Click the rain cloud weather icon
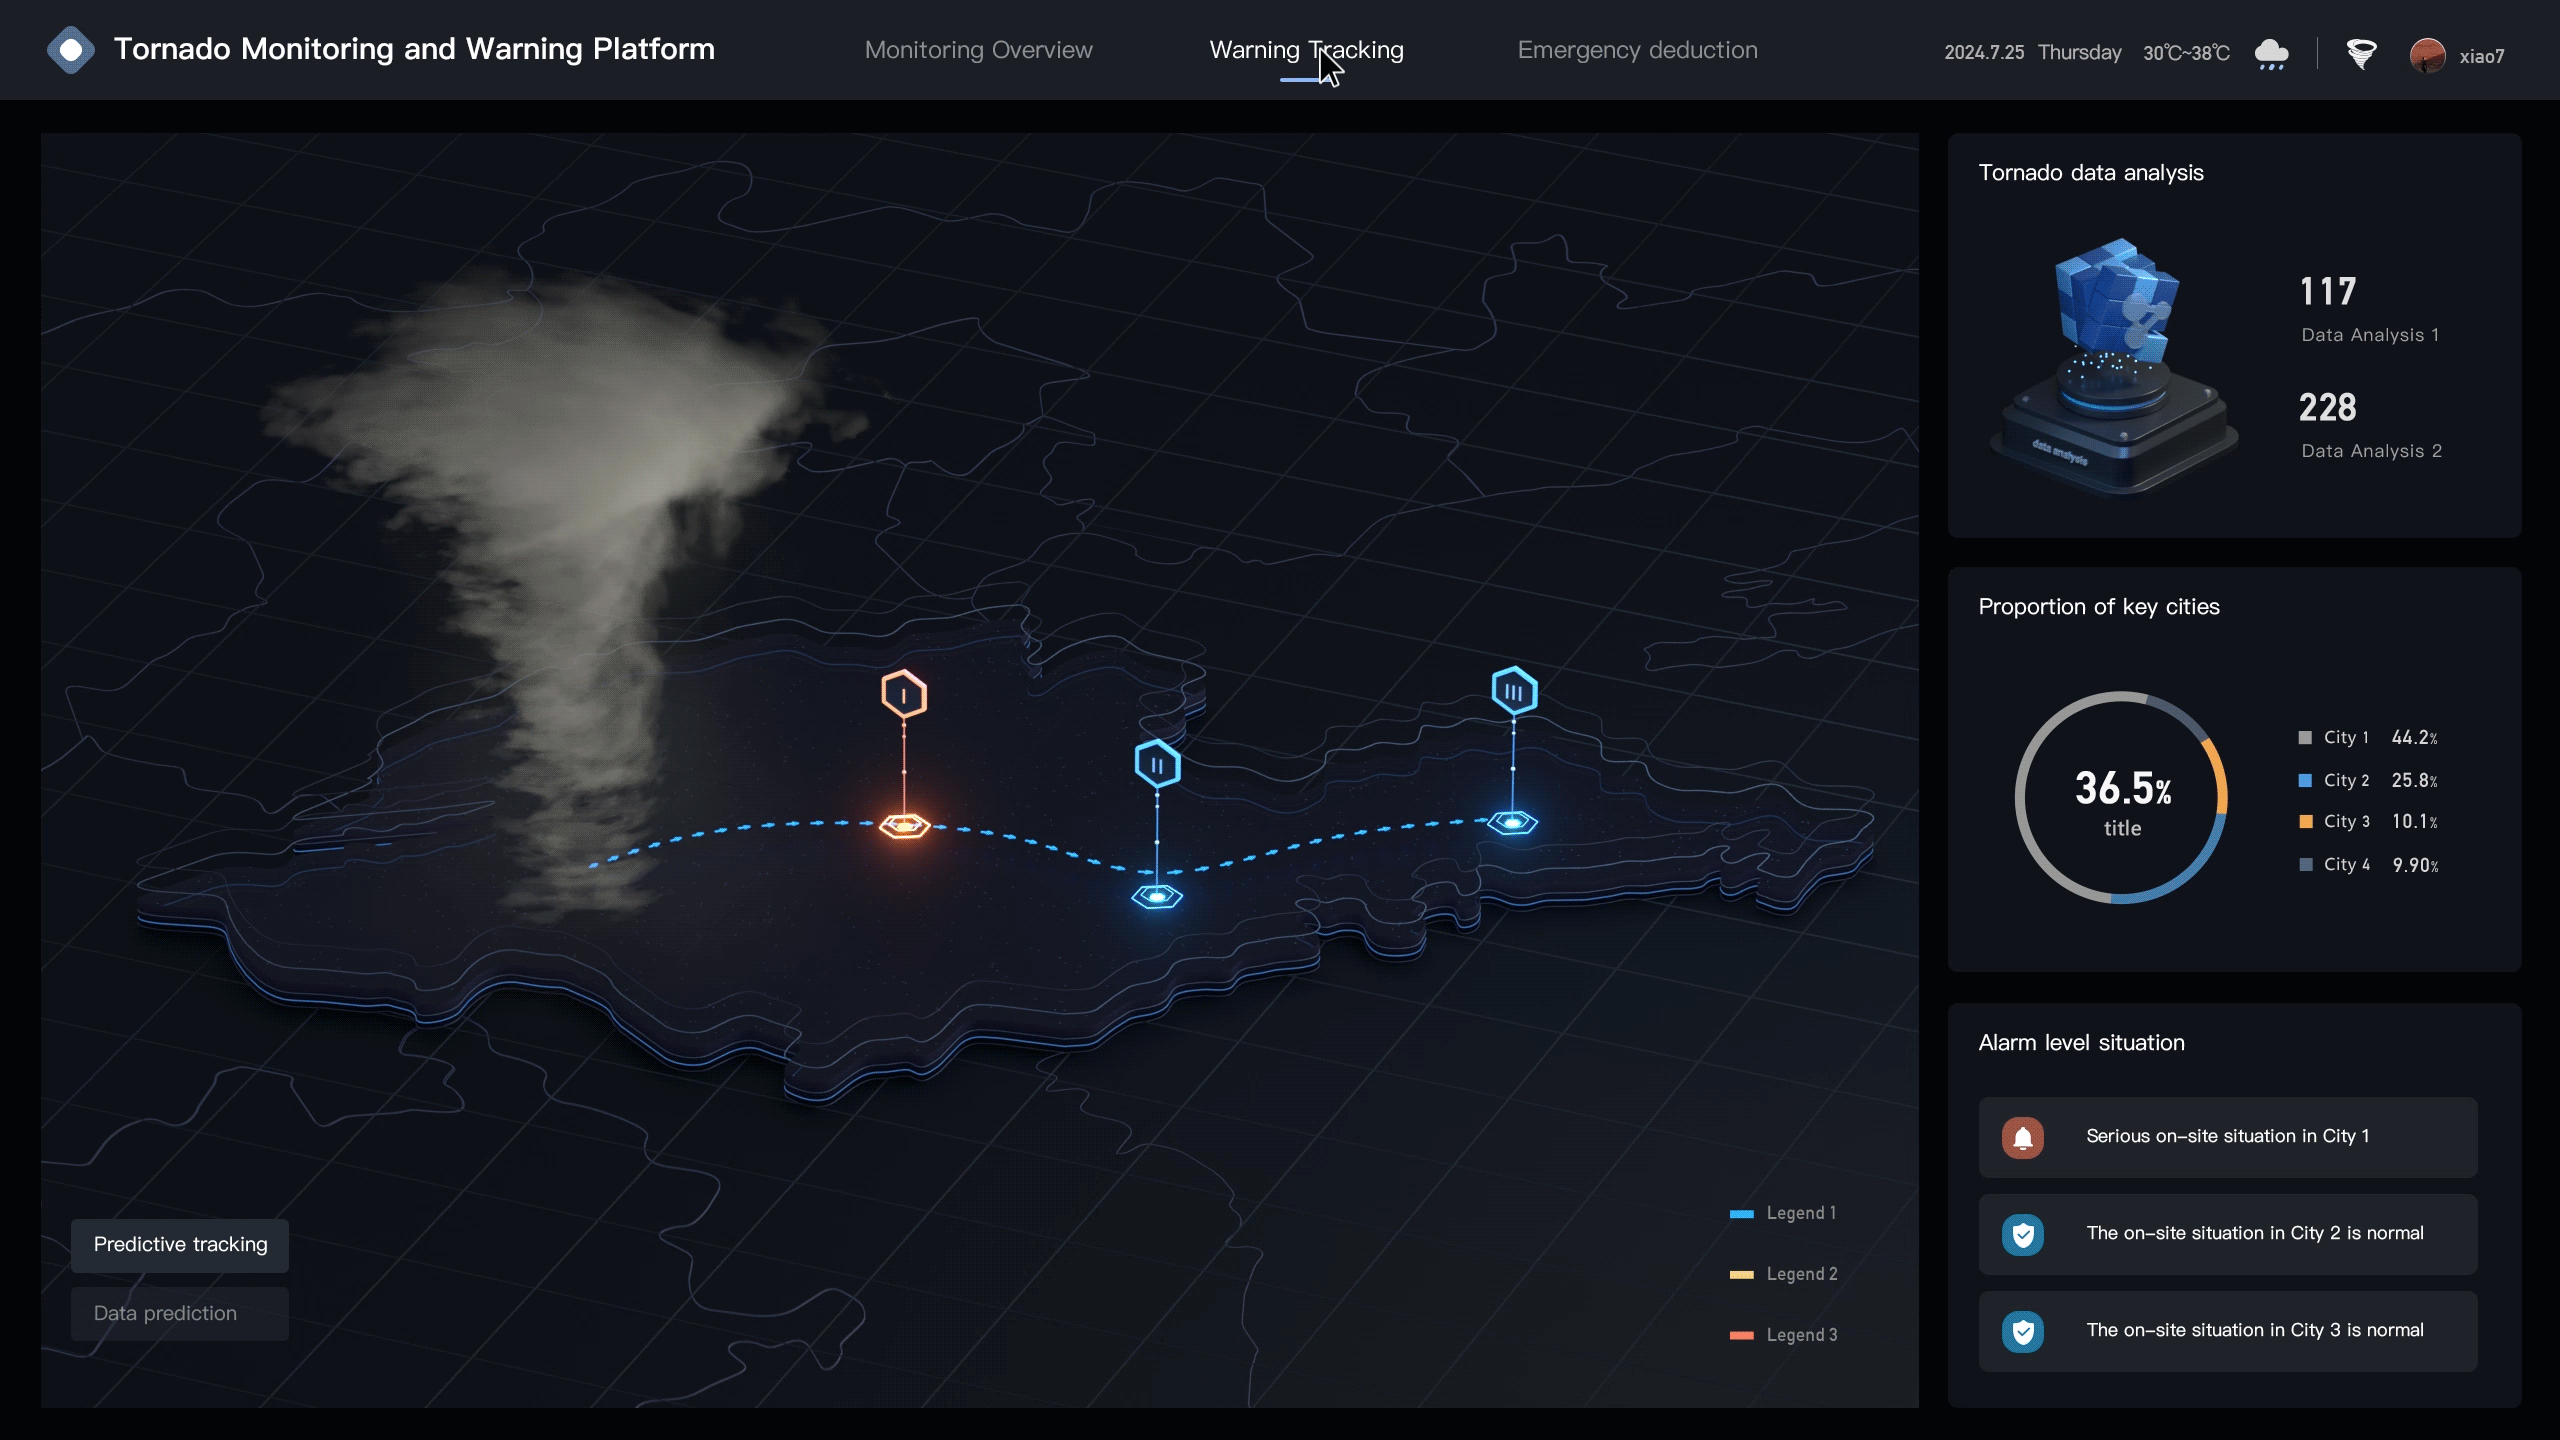 click(x=2271, y=54)
